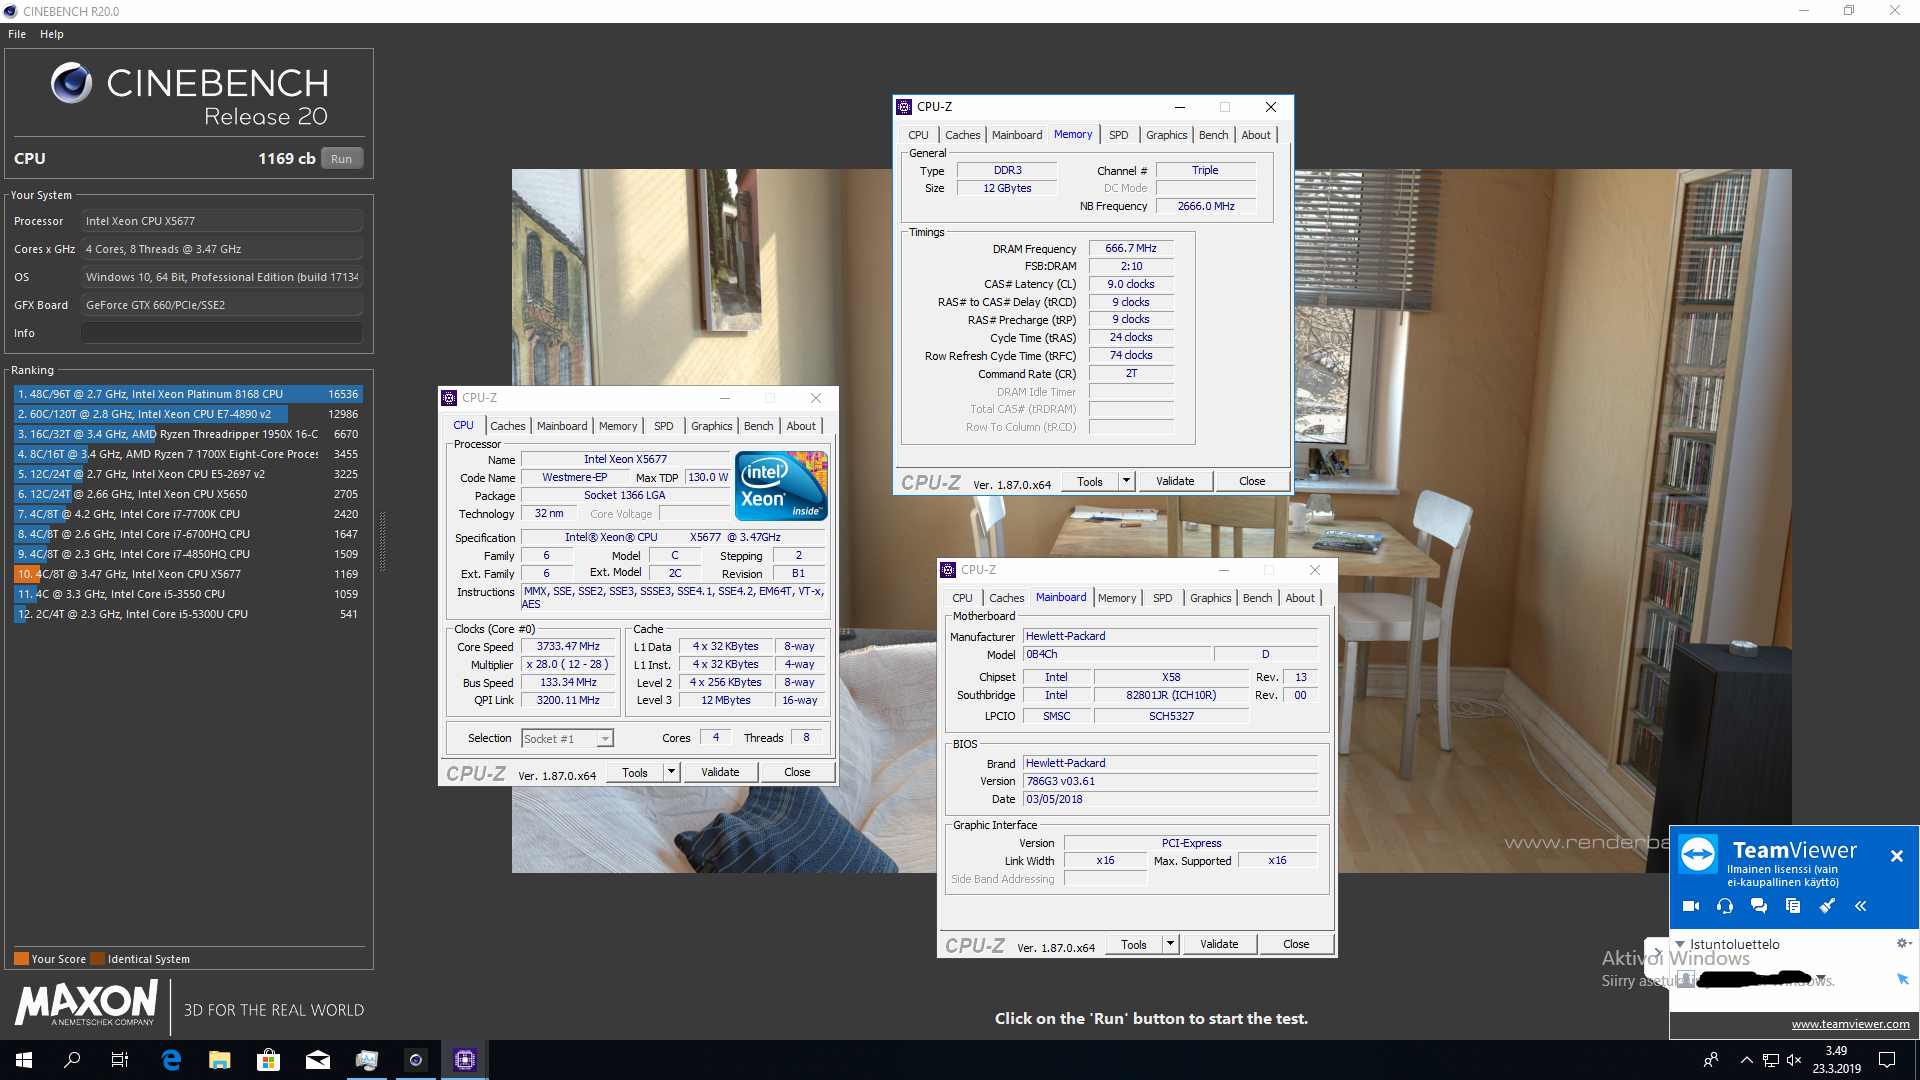The height and width of the screenshot is (1080, 1920).
Task: Open About tab in CPU-Z Mainboard window
Action: pyautogui.click(x=1300, y=598)
